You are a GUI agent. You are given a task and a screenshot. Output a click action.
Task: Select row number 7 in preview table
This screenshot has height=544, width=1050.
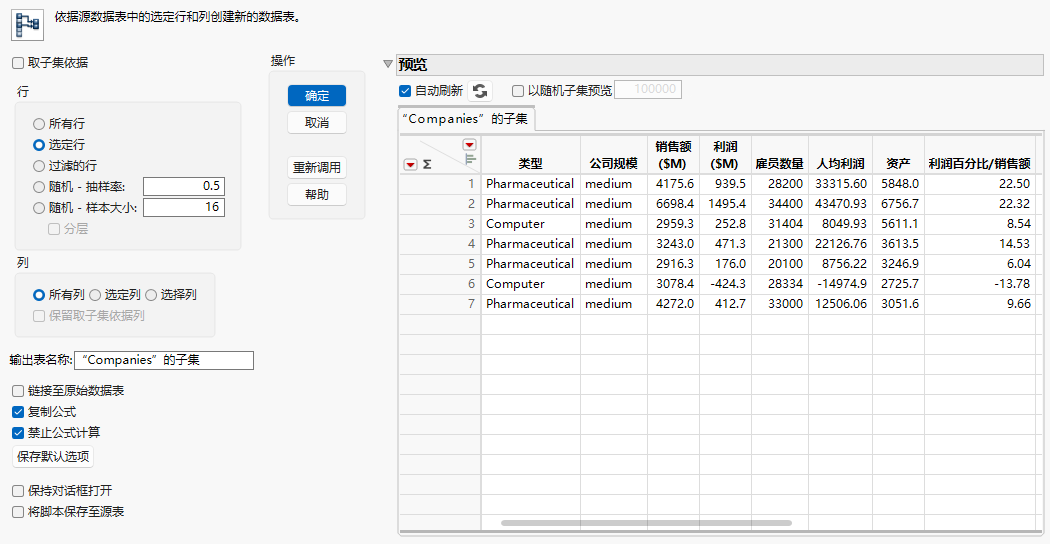click(440, 304)
